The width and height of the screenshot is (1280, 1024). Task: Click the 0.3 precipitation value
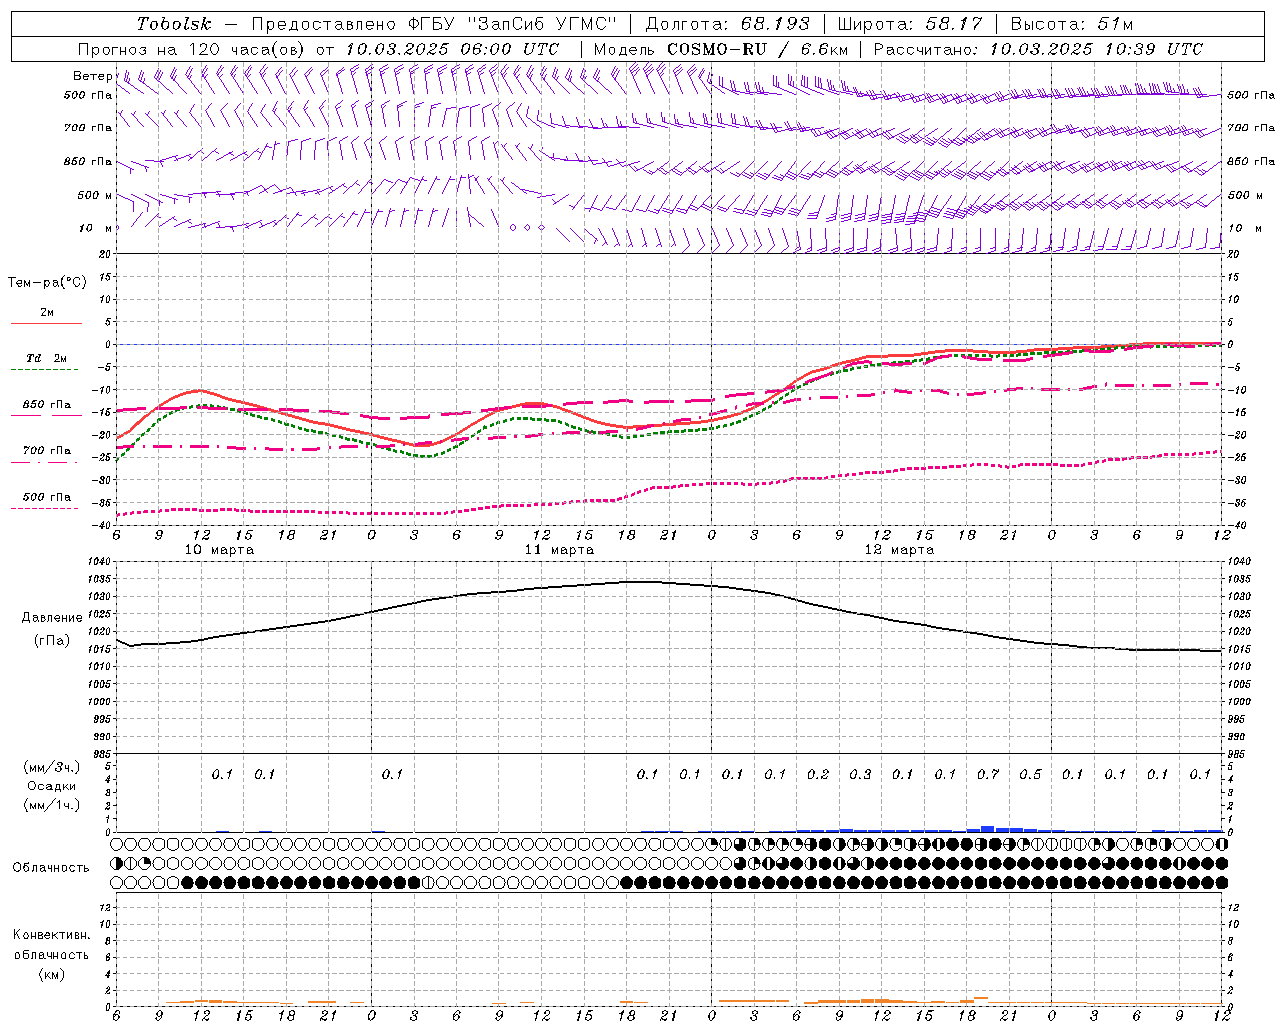point(860,774)
